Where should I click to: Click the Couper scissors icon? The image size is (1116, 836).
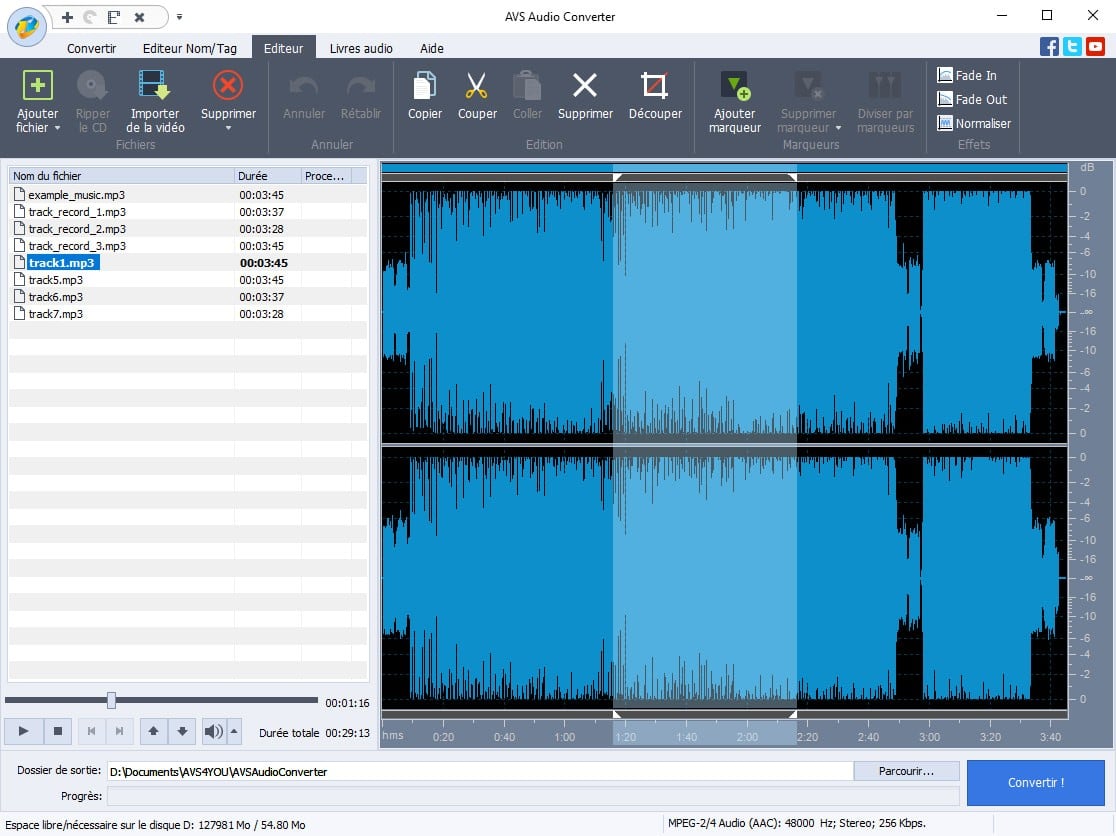click(x=477, y=86)
